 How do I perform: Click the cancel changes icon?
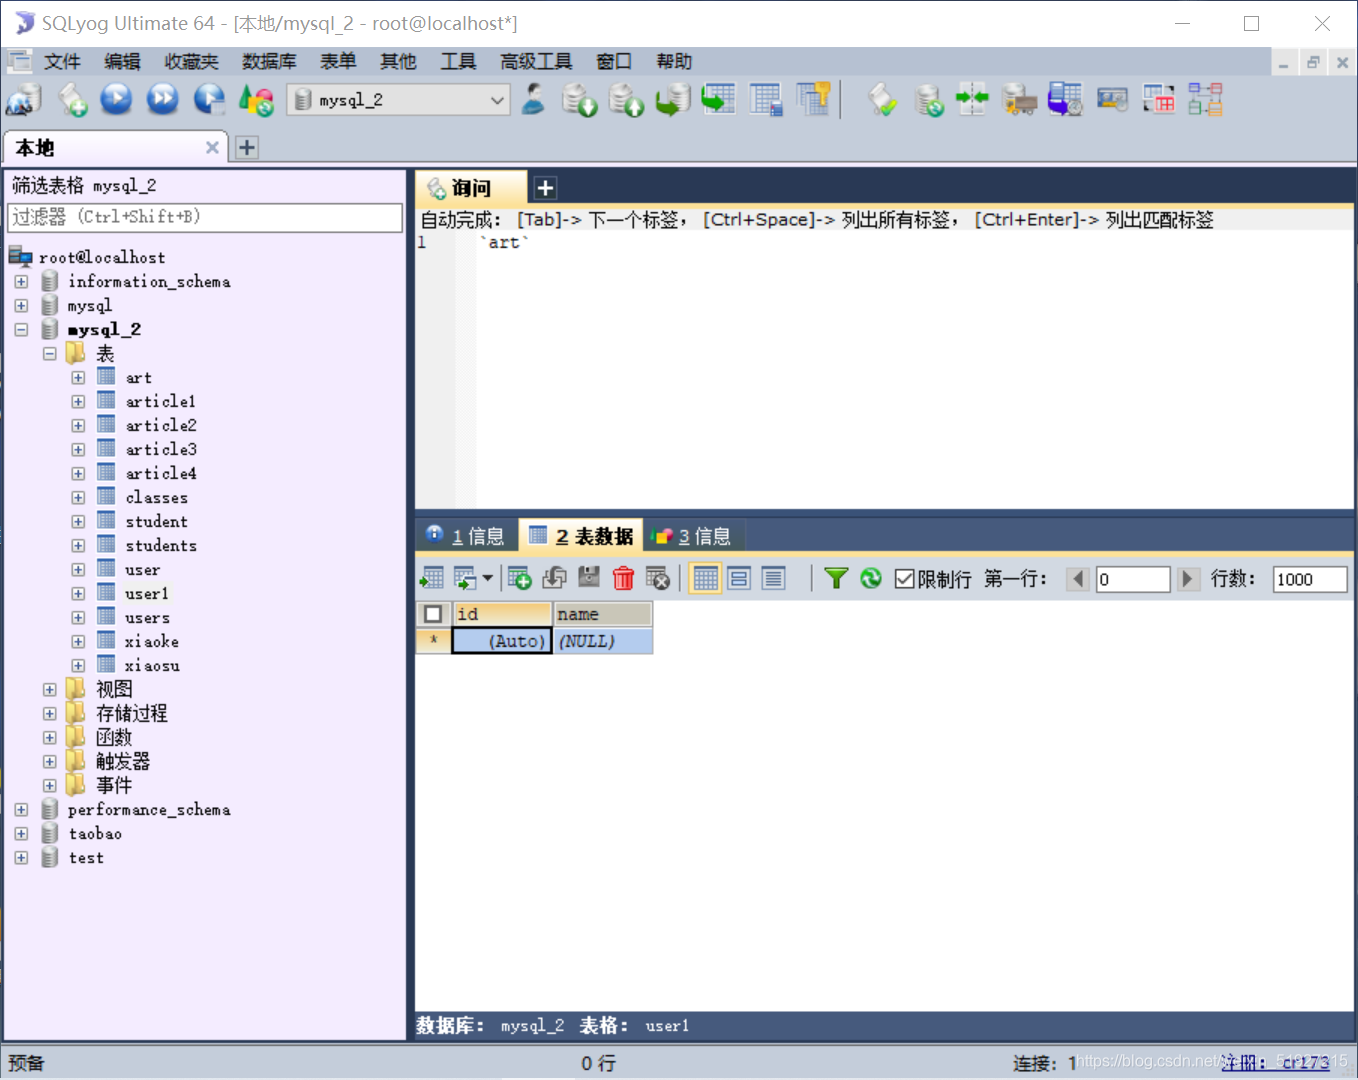(658, 578)
